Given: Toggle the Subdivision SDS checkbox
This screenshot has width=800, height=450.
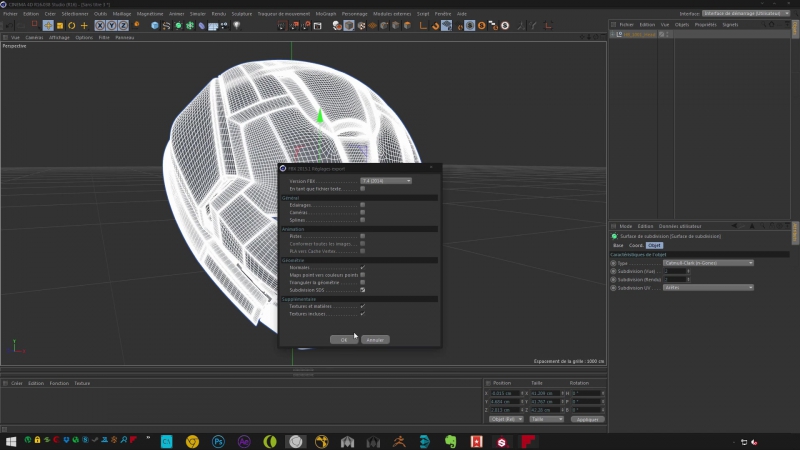Looking at the screenshot, I should click(363, 290).
